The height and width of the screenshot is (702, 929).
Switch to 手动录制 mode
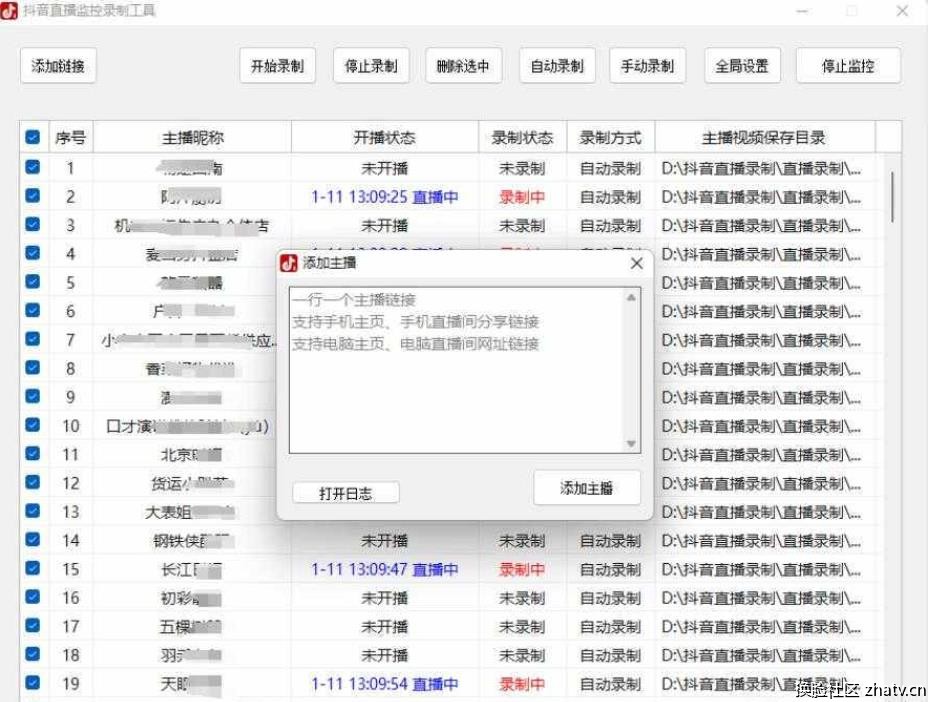coord(648,66)
